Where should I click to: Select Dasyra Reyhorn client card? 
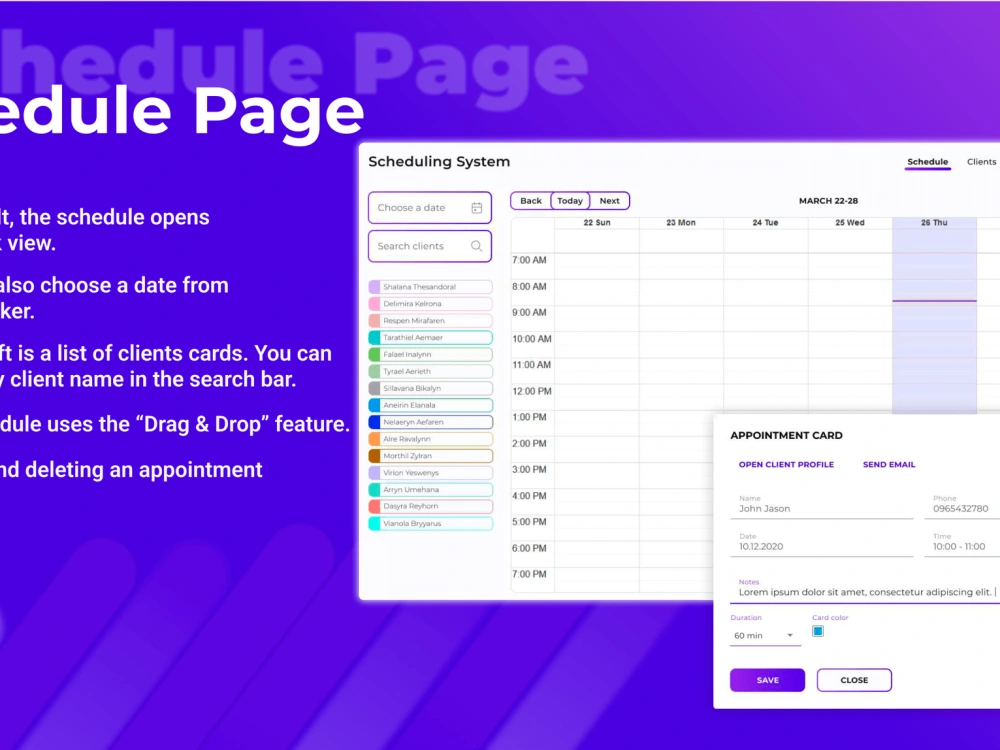click(430, 506)
